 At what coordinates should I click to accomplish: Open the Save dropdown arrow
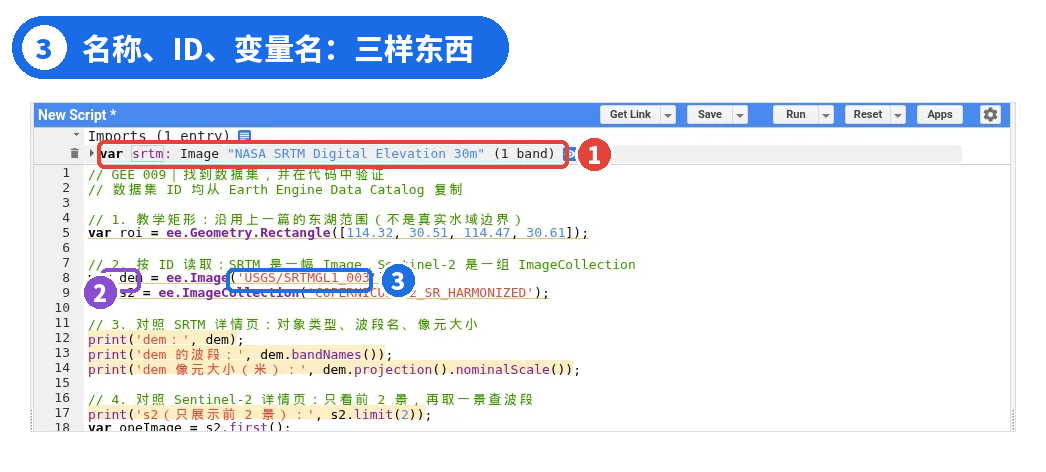coord(740,115)
